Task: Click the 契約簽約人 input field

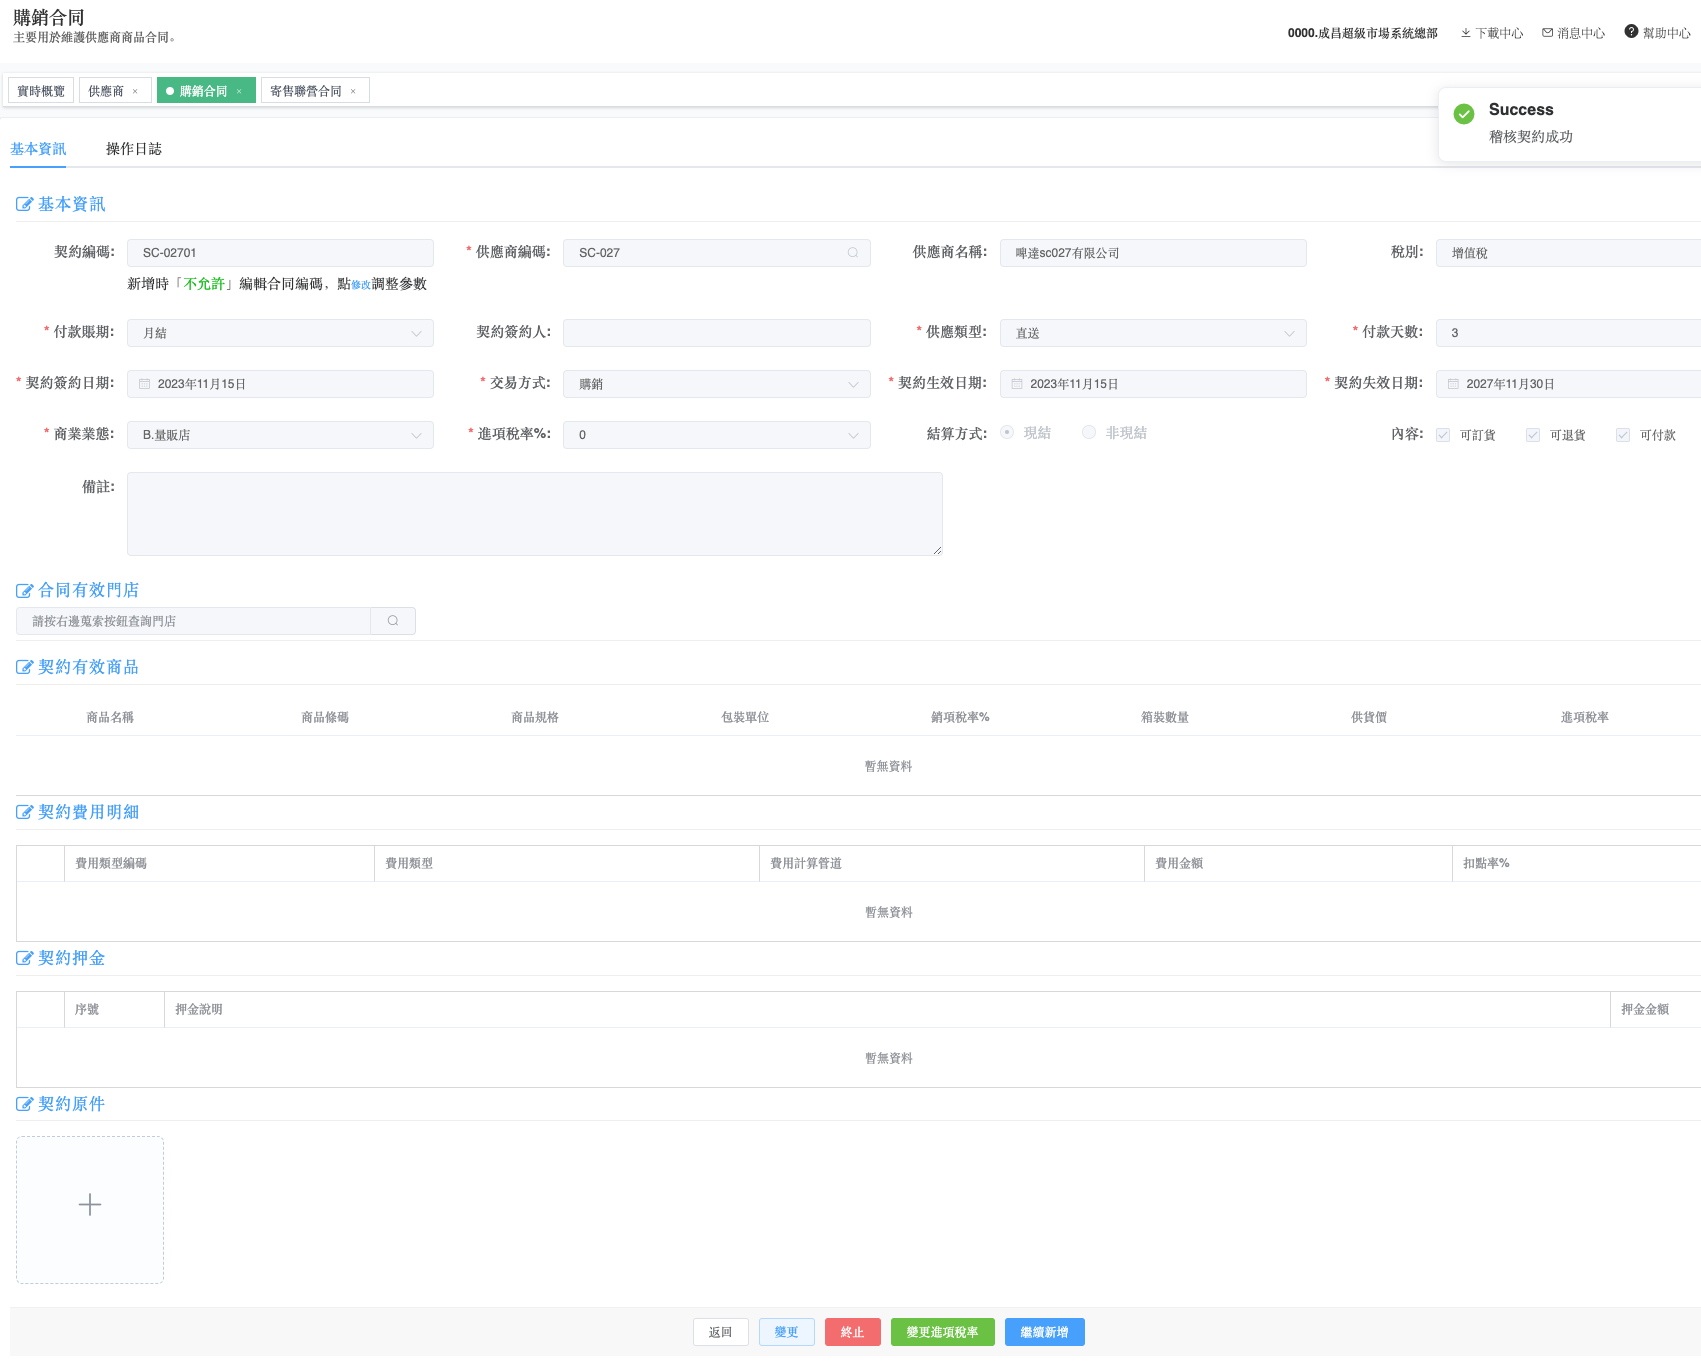Action: point(716,333)
